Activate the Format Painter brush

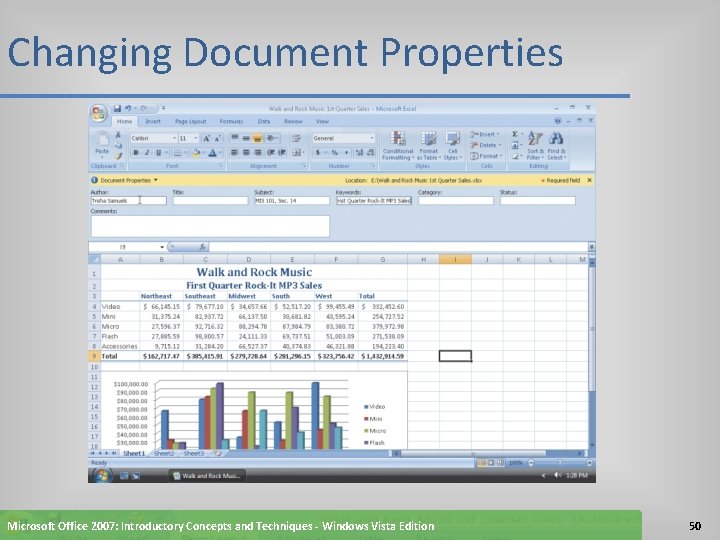pos(118,156)
